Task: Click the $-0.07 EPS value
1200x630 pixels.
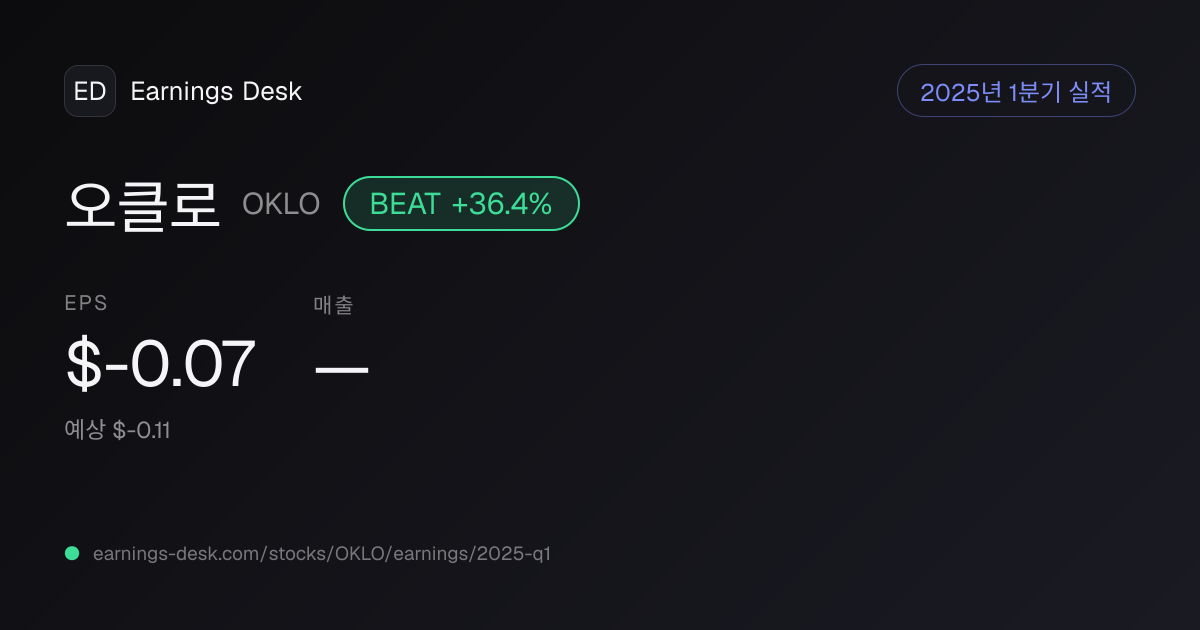Action: [161, 364]
